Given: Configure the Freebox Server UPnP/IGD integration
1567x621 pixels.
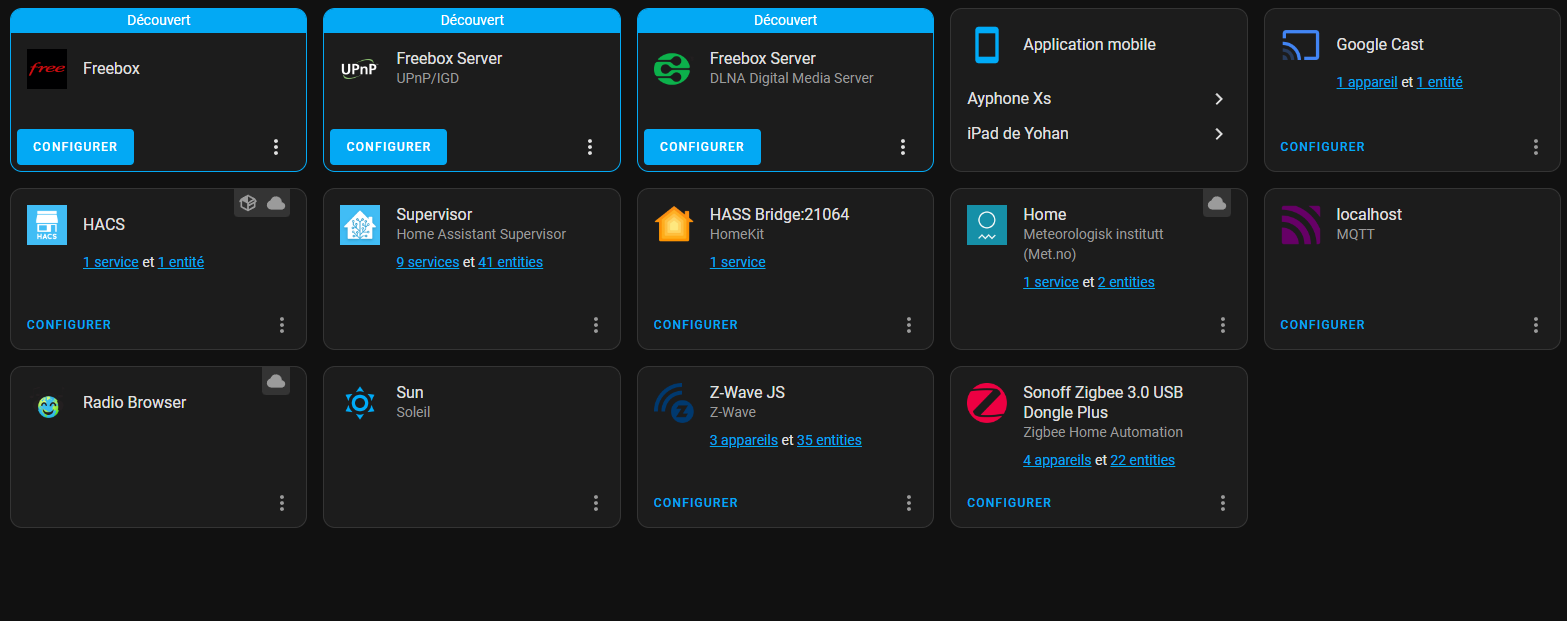Looking at the screenshot, I should tap(388, 147).
